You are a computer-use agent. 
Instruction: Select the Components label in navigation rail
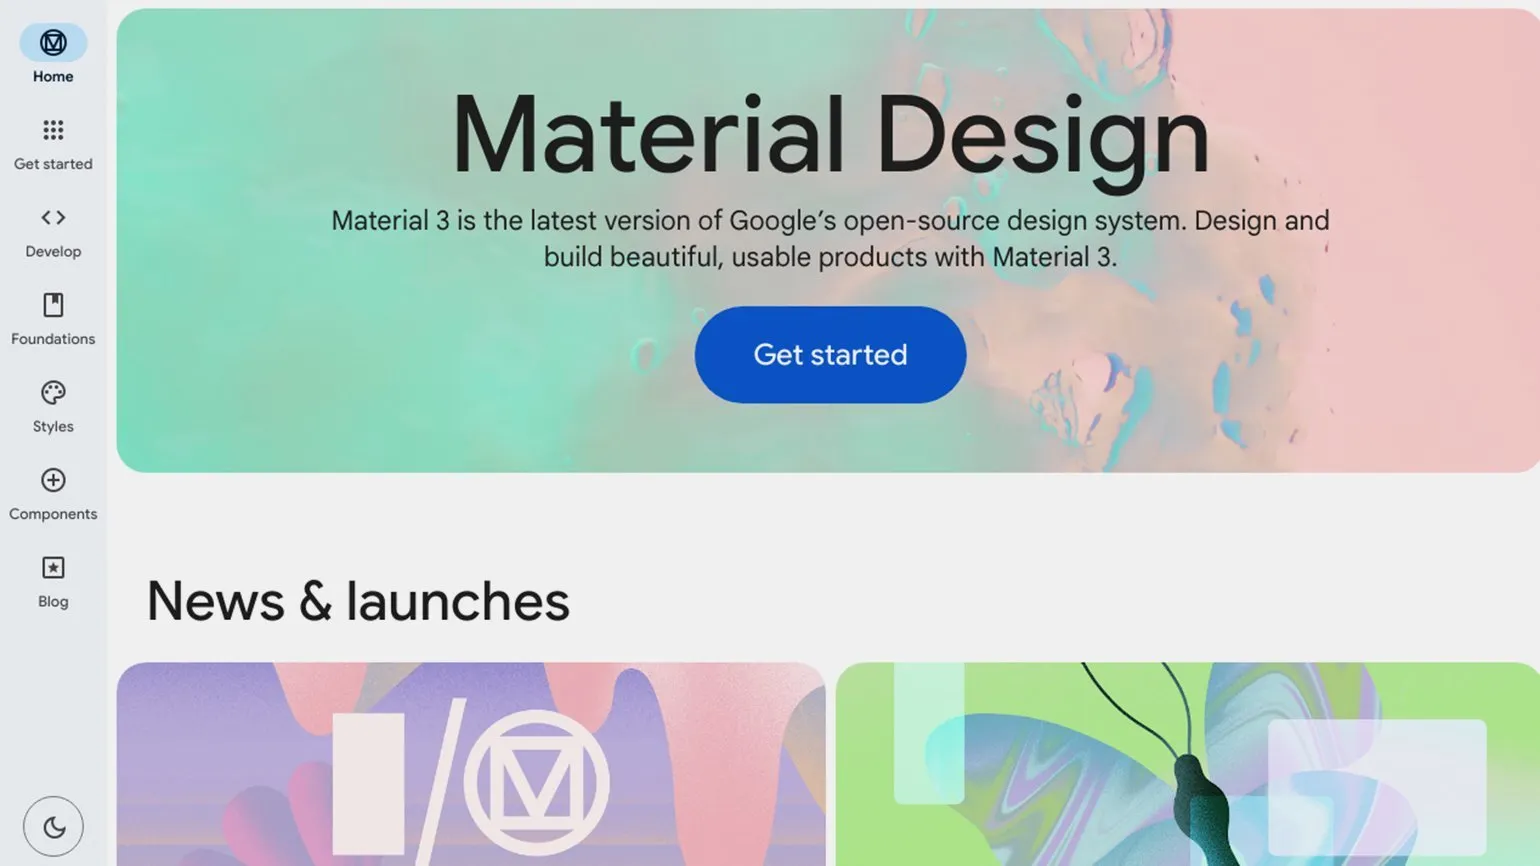[53, 514]
